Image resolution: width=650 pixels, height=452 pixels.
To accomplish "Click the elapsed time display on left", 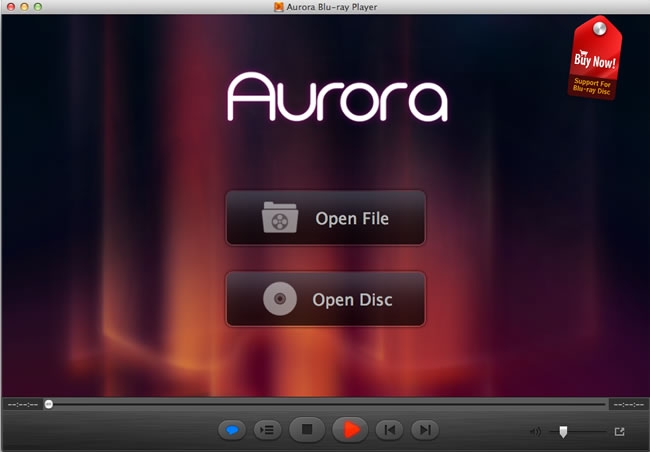I will (x=22, y=404).
